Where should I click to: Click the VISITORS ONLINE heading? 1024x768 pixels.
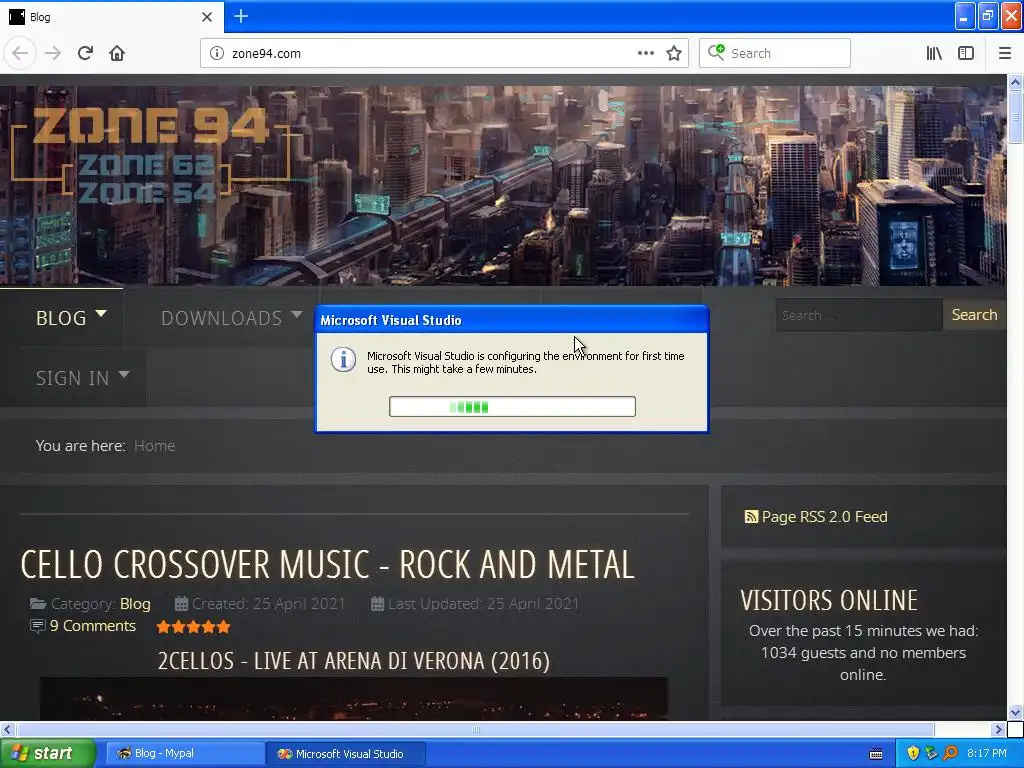click(829, 600)
